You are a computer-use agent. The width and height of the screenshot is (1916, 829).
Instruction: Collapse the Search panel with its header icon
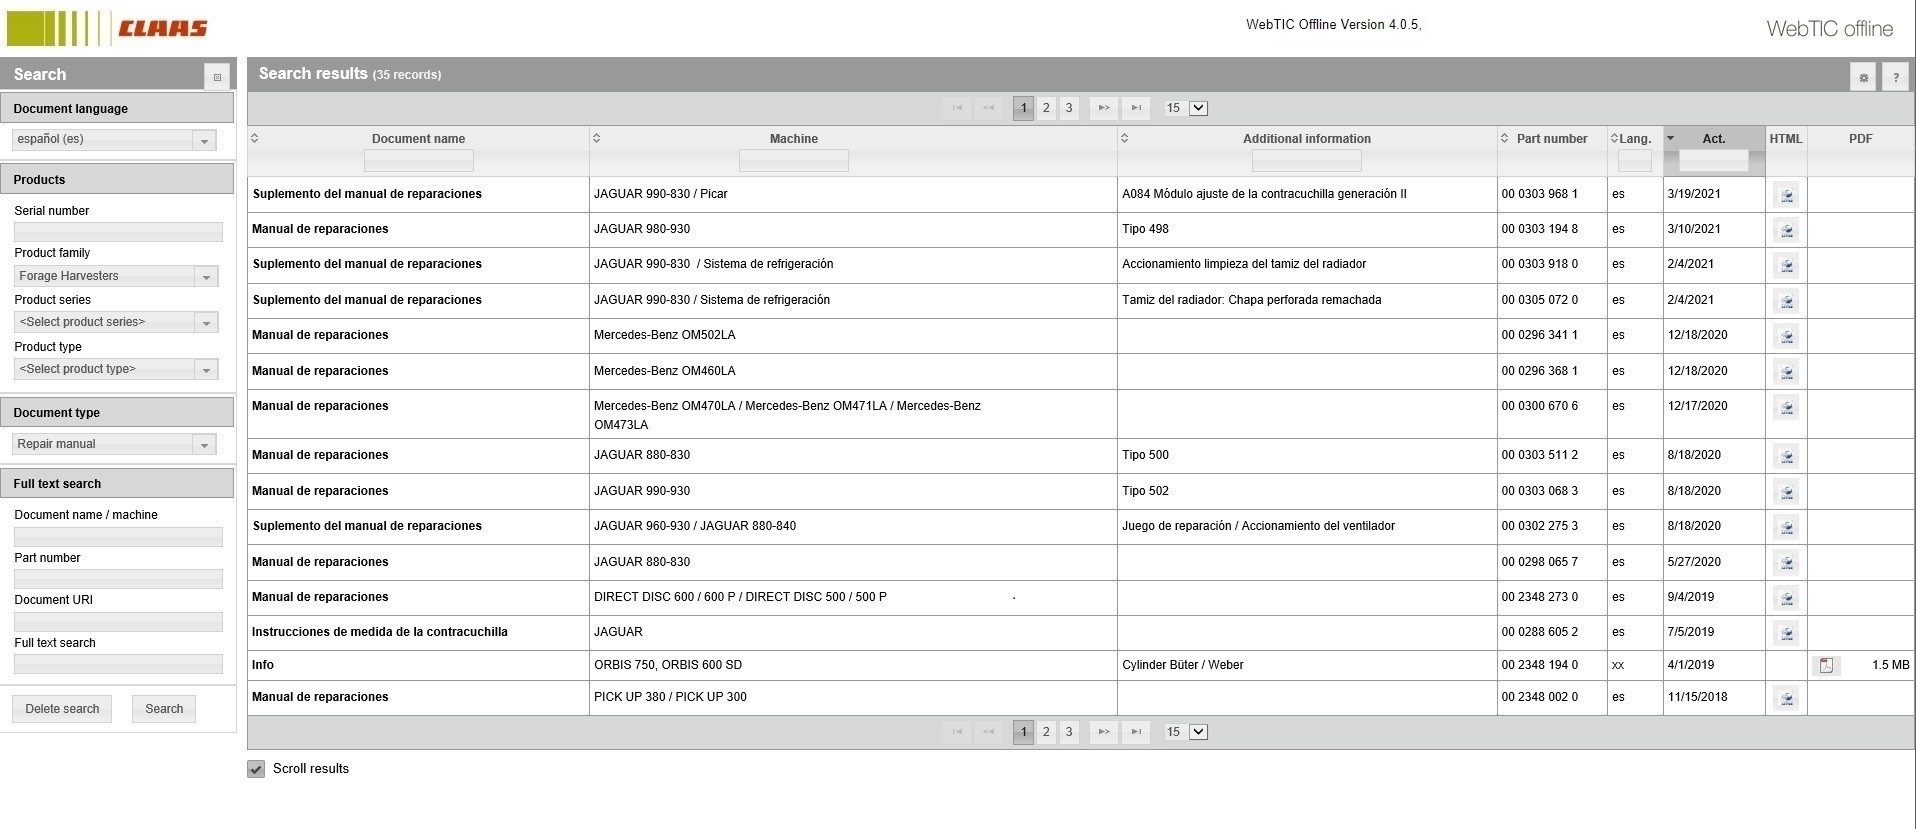pos(217,77)
